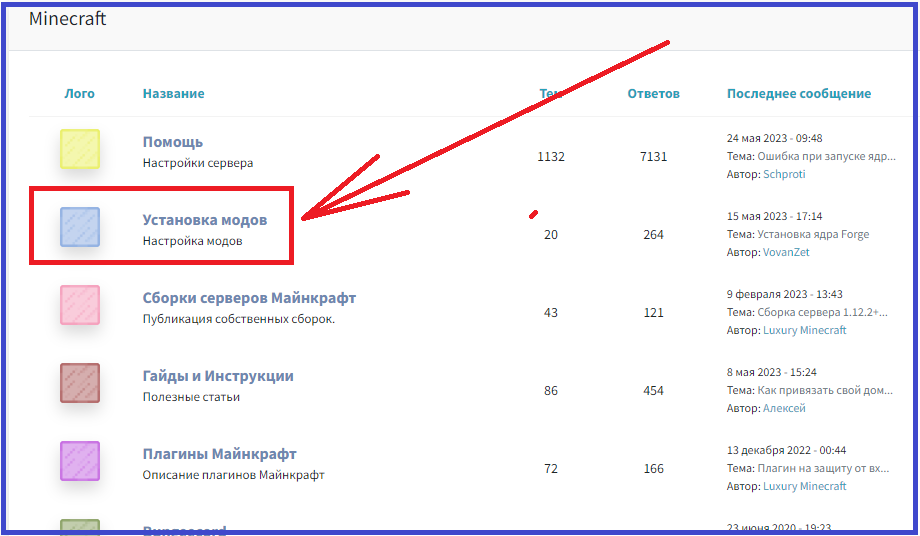Viewport: 920px width, 536px height.
Task: Click the topic count 72
Action: (x=551, y=469)
